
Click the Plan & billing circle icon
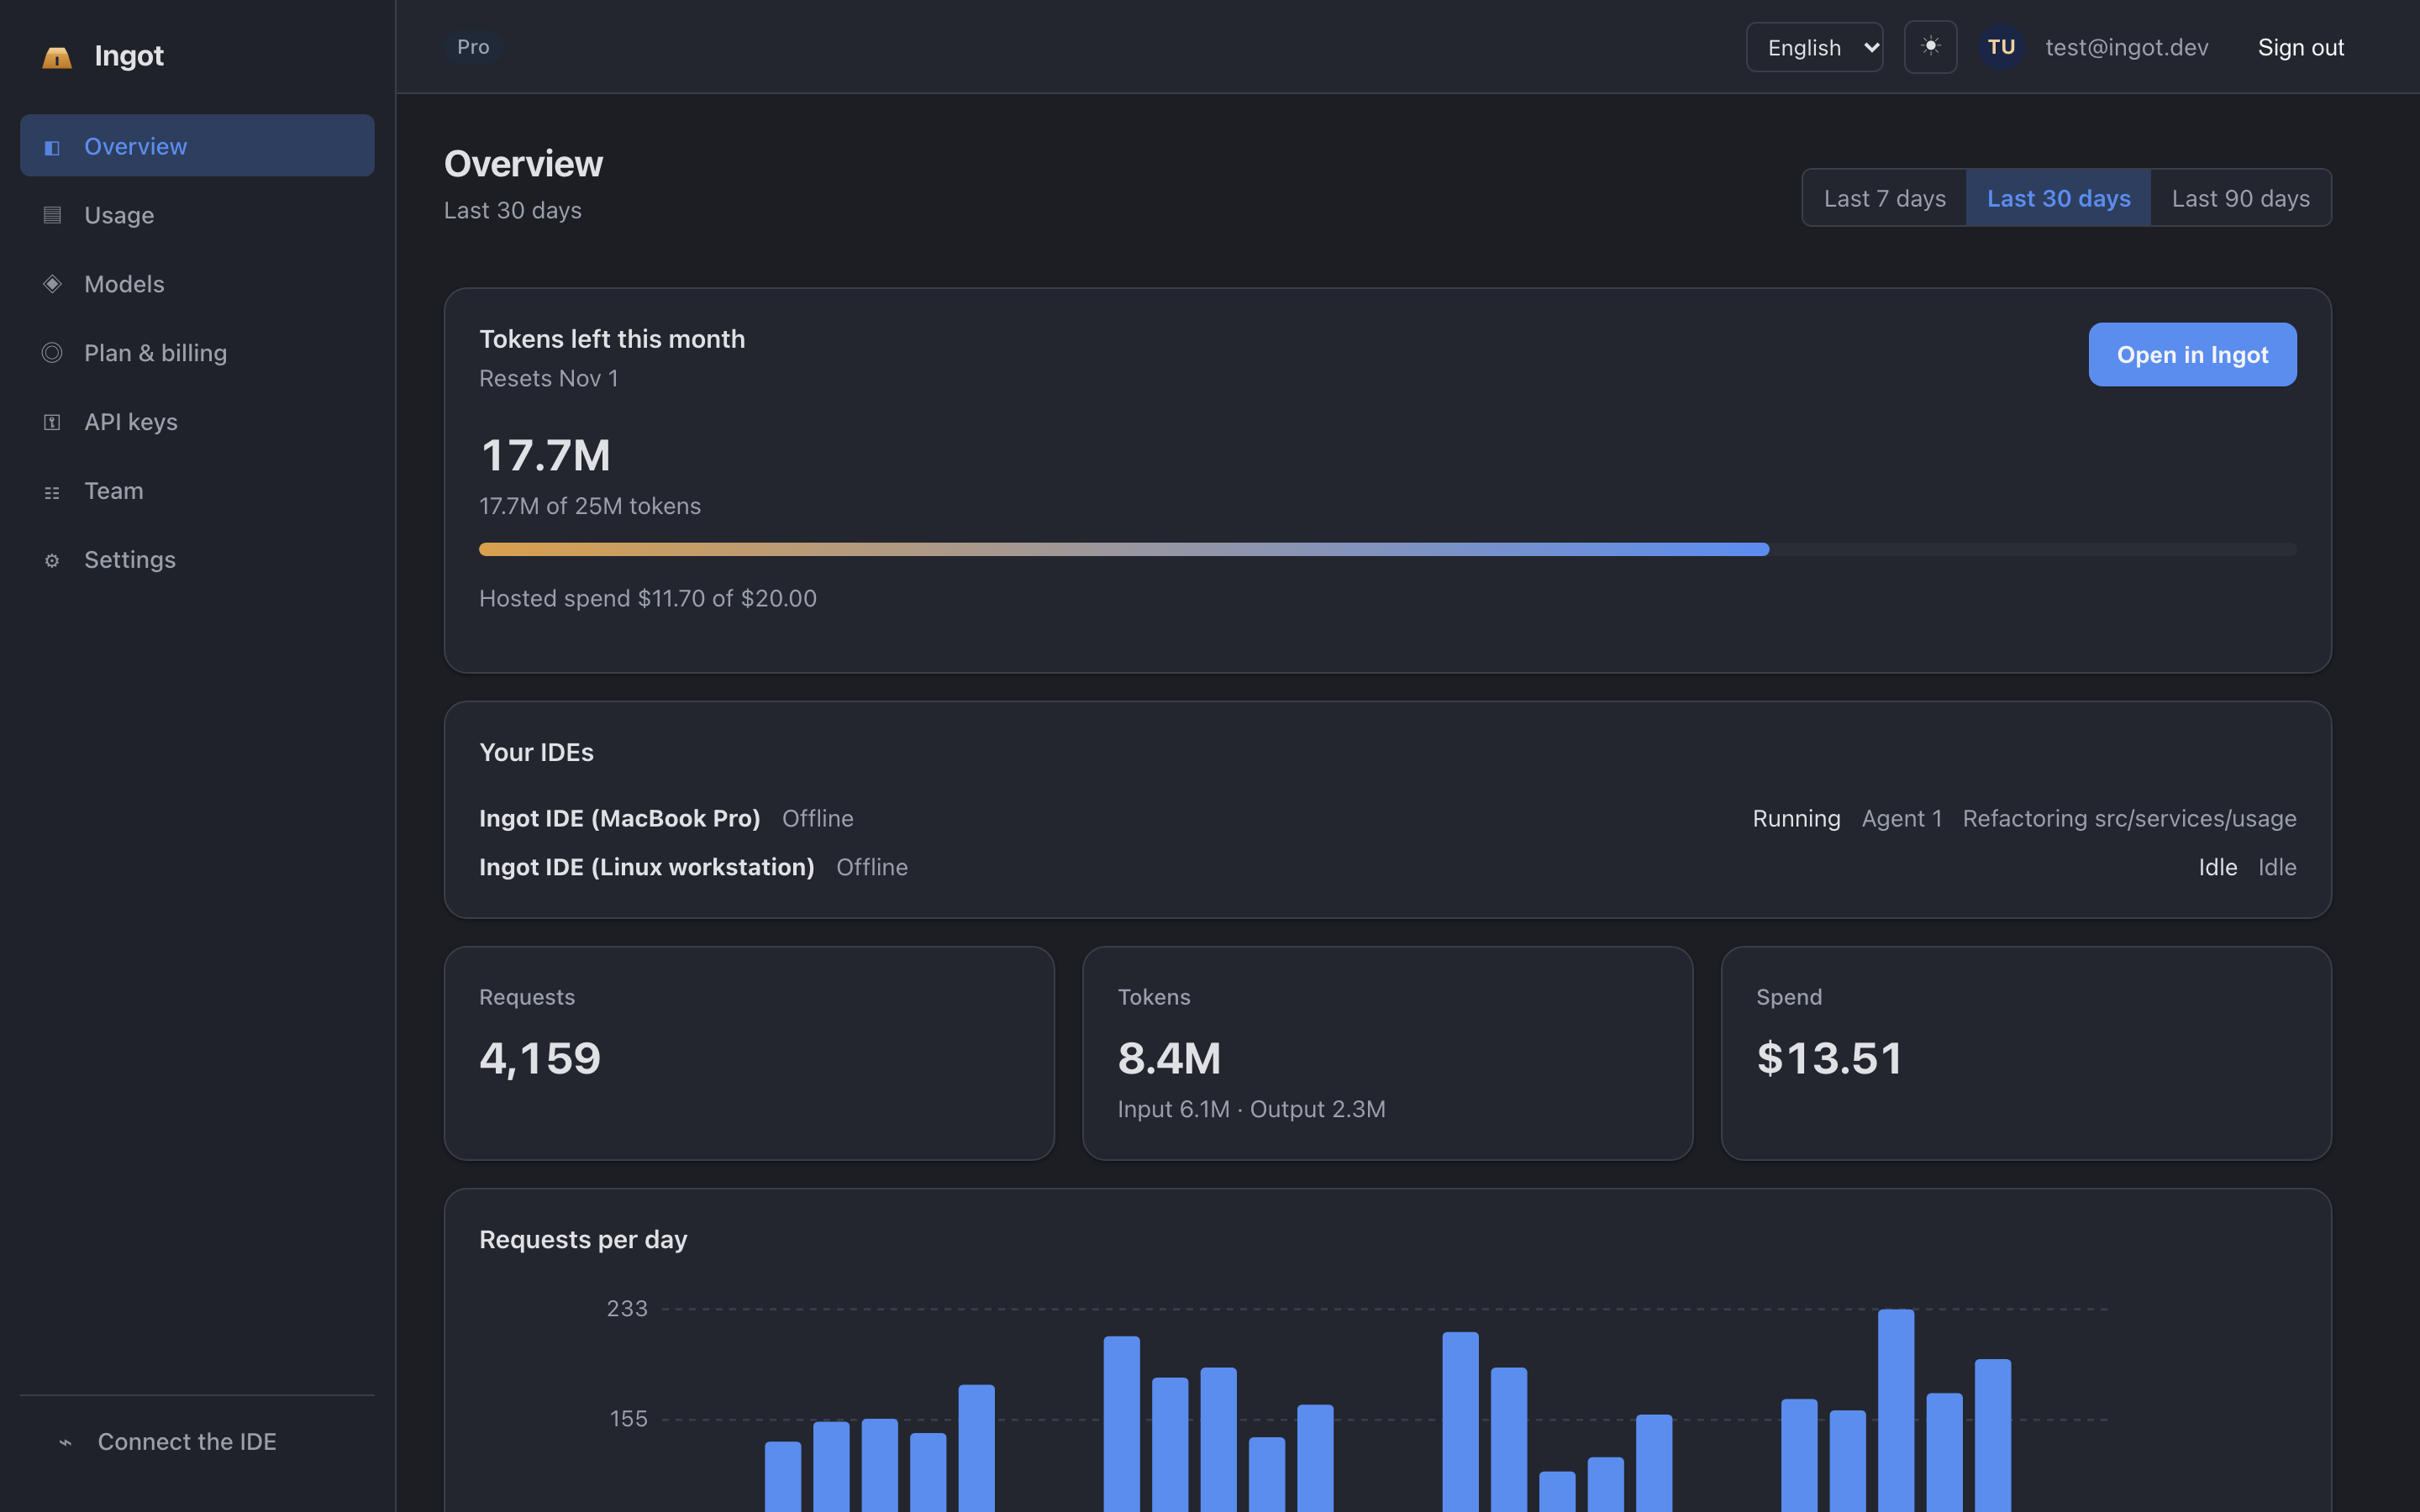(x=52, y=353)
